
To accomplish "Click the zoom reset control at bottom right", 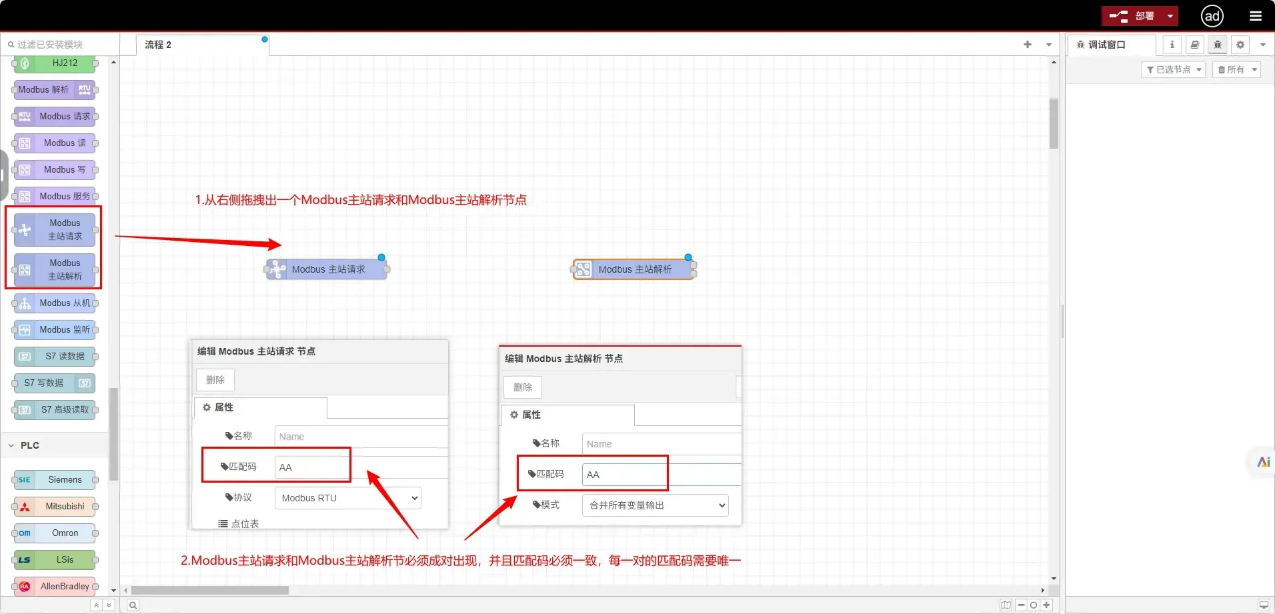I will (x=1033, y=604).
